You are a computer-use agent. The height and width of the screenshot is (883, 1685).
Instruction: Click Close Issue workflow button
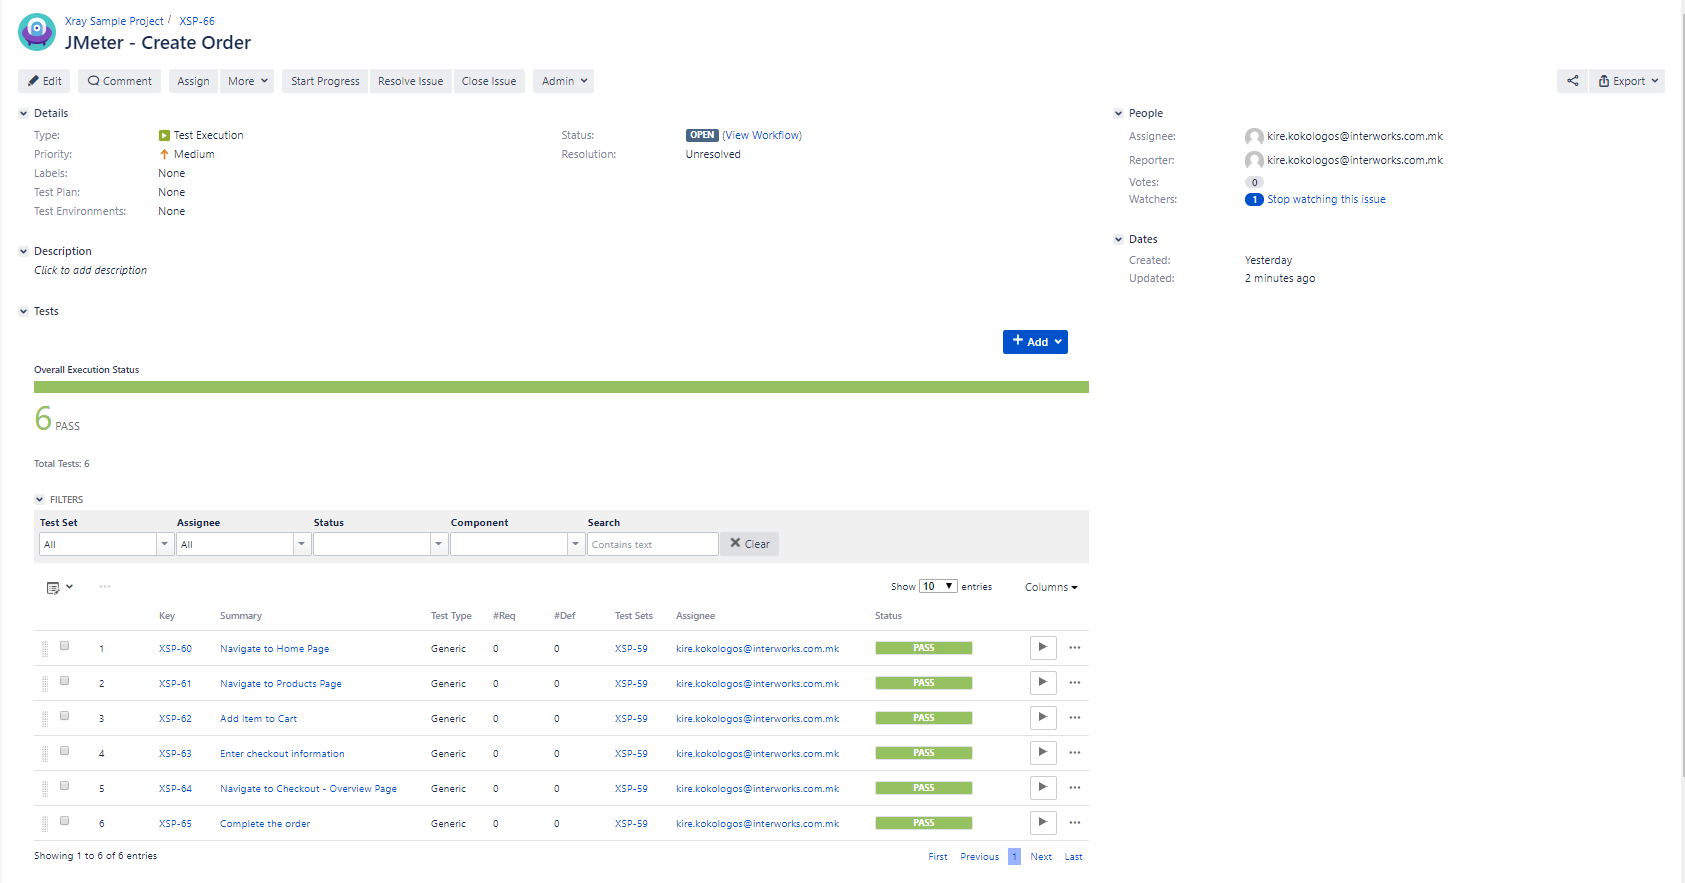click(x=489, y=81)
